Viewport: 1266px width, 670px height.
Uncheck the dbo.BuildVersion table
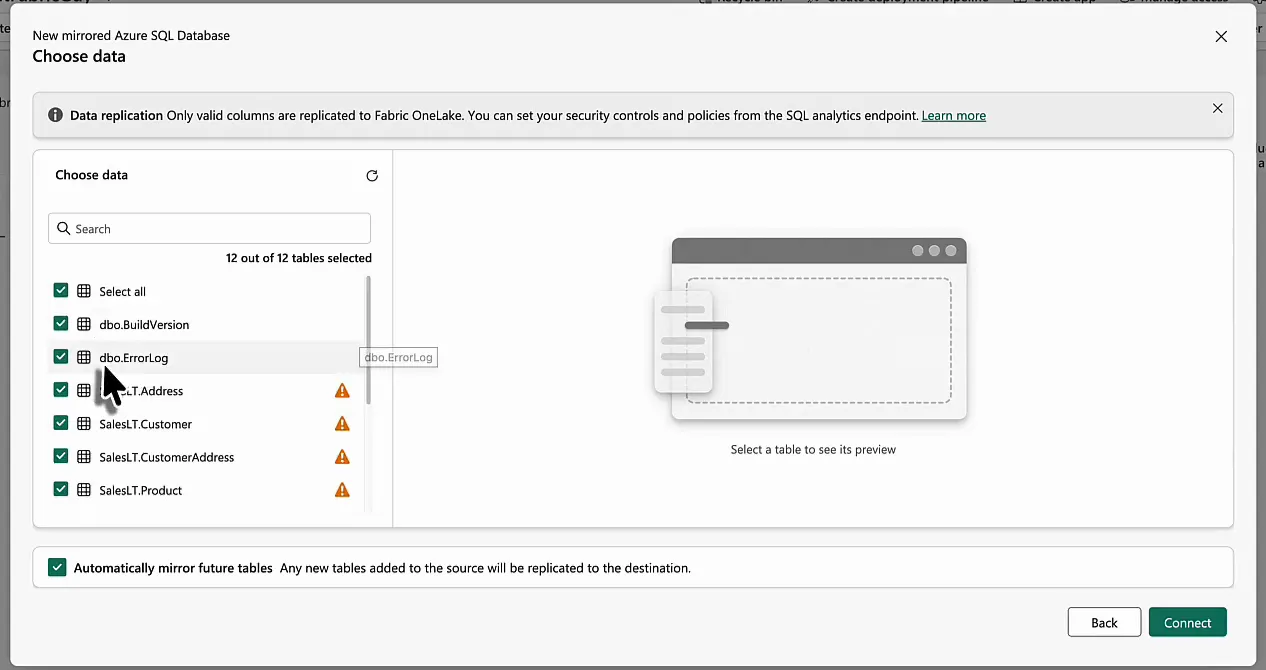[x=61, y=323]
